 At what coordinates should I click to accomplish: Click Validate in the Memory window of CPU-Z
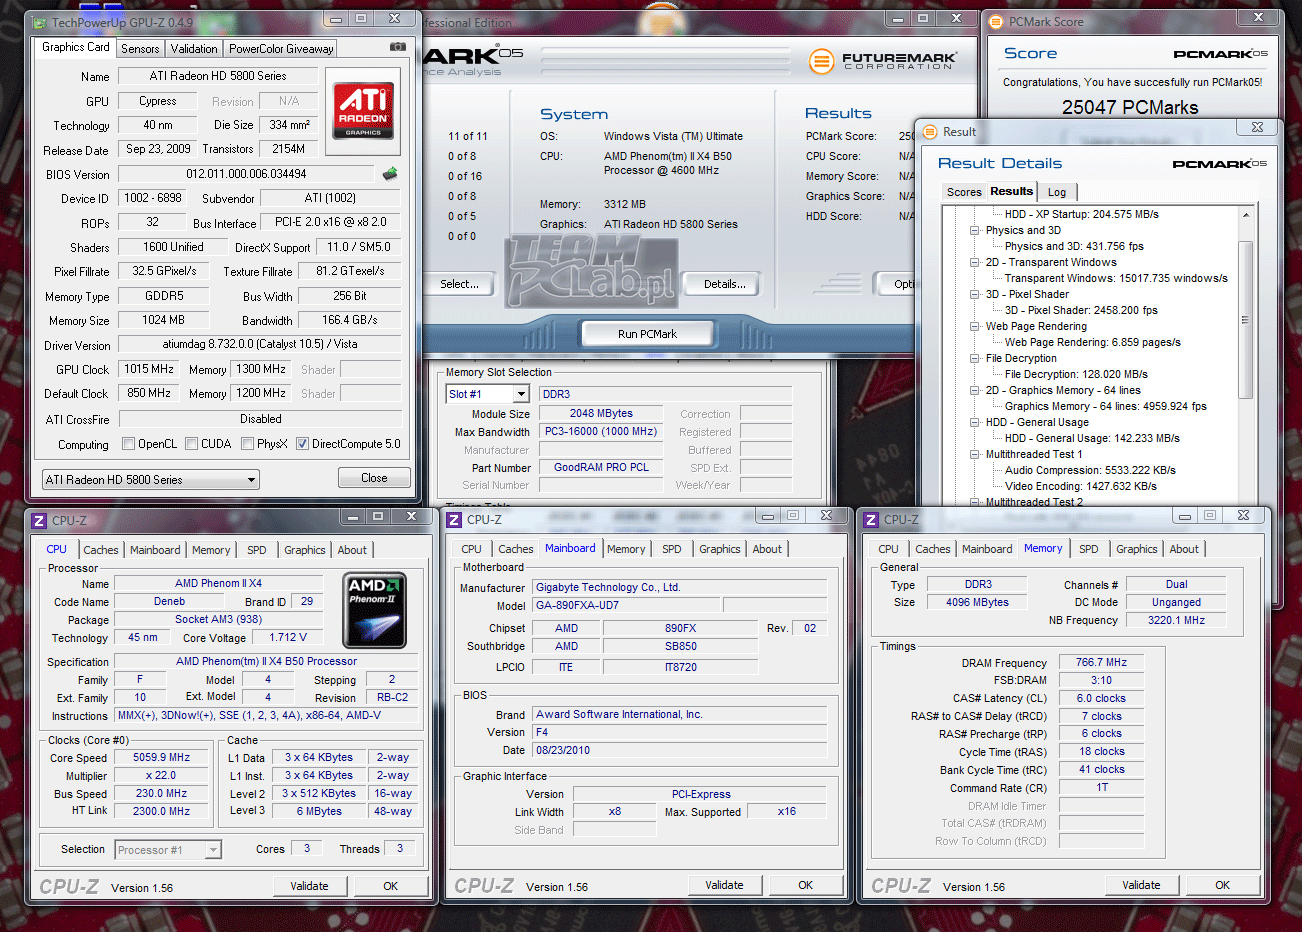1141,885
